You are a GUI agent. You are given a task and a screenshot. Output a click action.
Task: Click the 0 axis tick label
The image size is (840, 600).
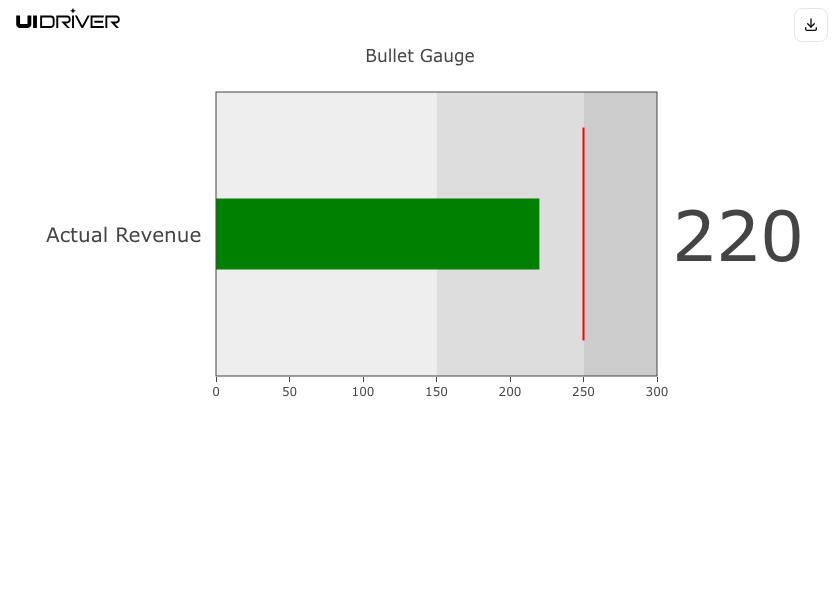[x=216, y=392]
